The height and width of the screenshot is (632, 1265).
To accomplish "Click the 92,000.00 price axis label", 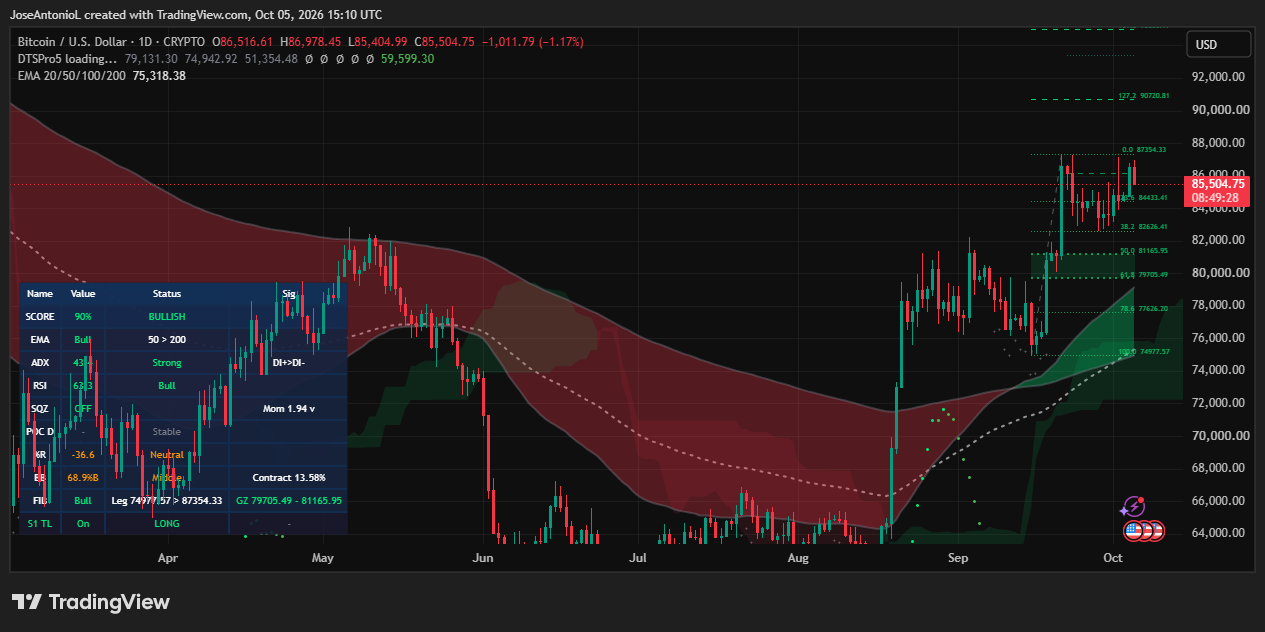I will (1217, 77).
